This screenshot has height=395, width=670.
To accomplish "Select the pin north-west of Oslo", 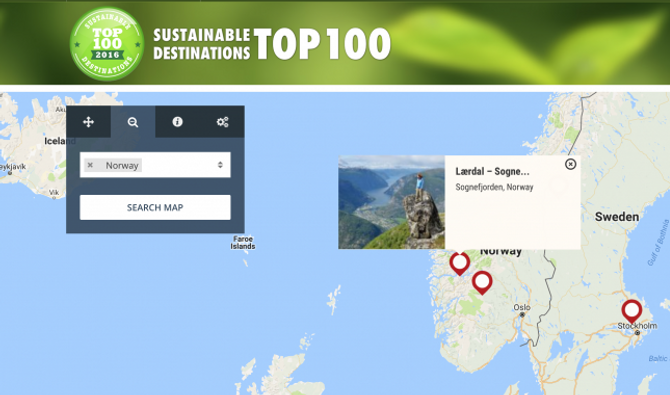I will click(x=482, y=282).
